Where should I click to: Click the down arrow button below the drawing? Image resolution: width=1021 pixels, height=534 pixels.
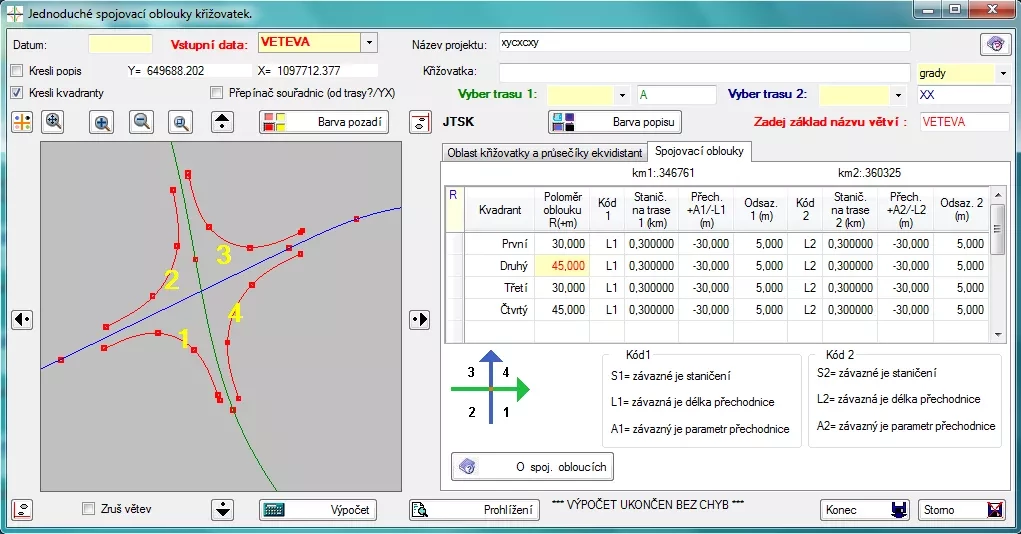(223, 509)
